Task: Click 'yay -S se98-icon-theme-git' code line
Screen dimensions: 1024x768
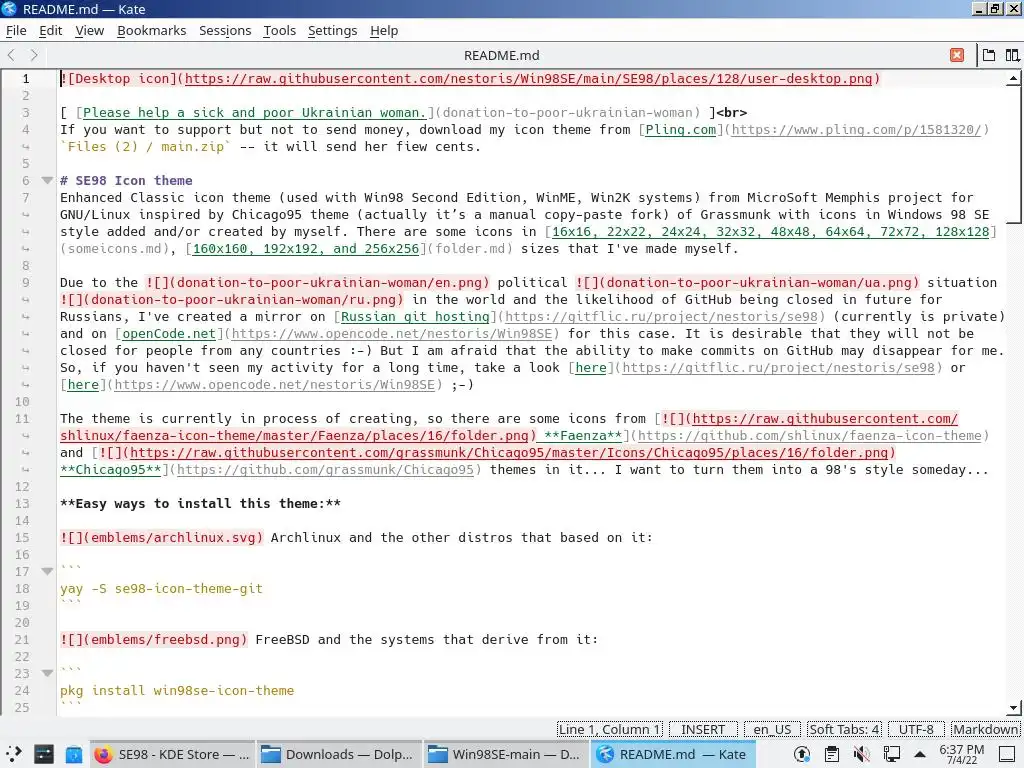Action: (x=161, y=588)
